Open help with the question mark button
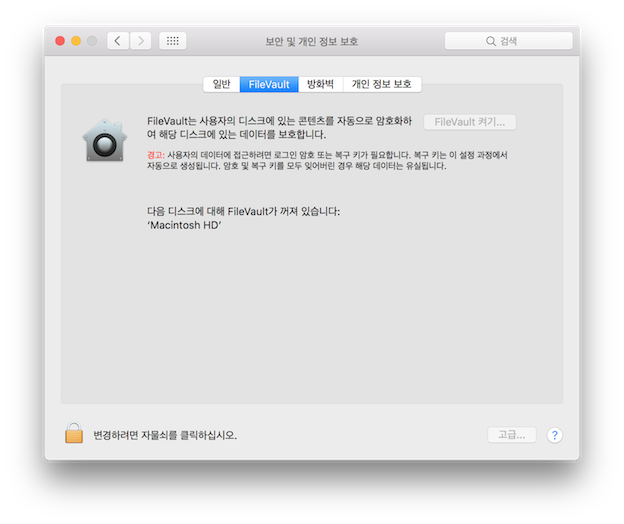Image resolution: width=624 pixels, height=524 pixels. coord(554,435)
